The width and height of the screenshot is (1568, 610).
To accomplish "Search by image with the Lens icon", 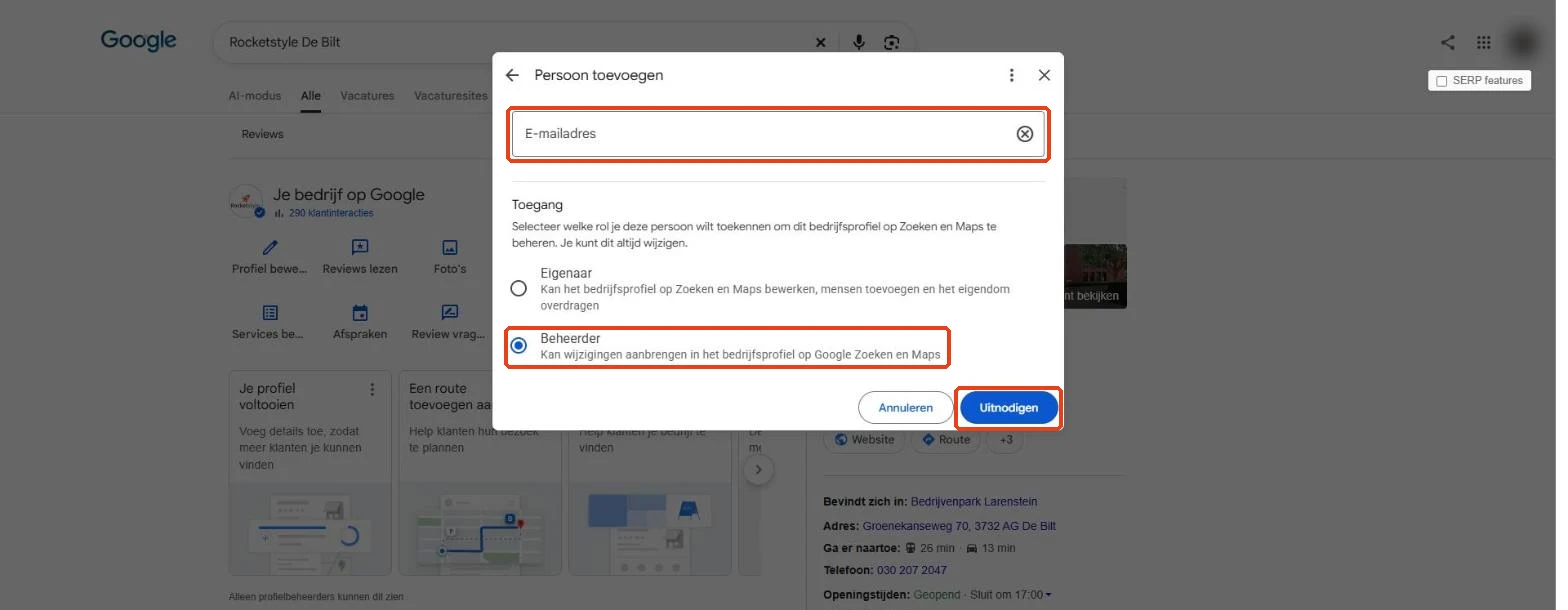I will [x=892, y=42].
